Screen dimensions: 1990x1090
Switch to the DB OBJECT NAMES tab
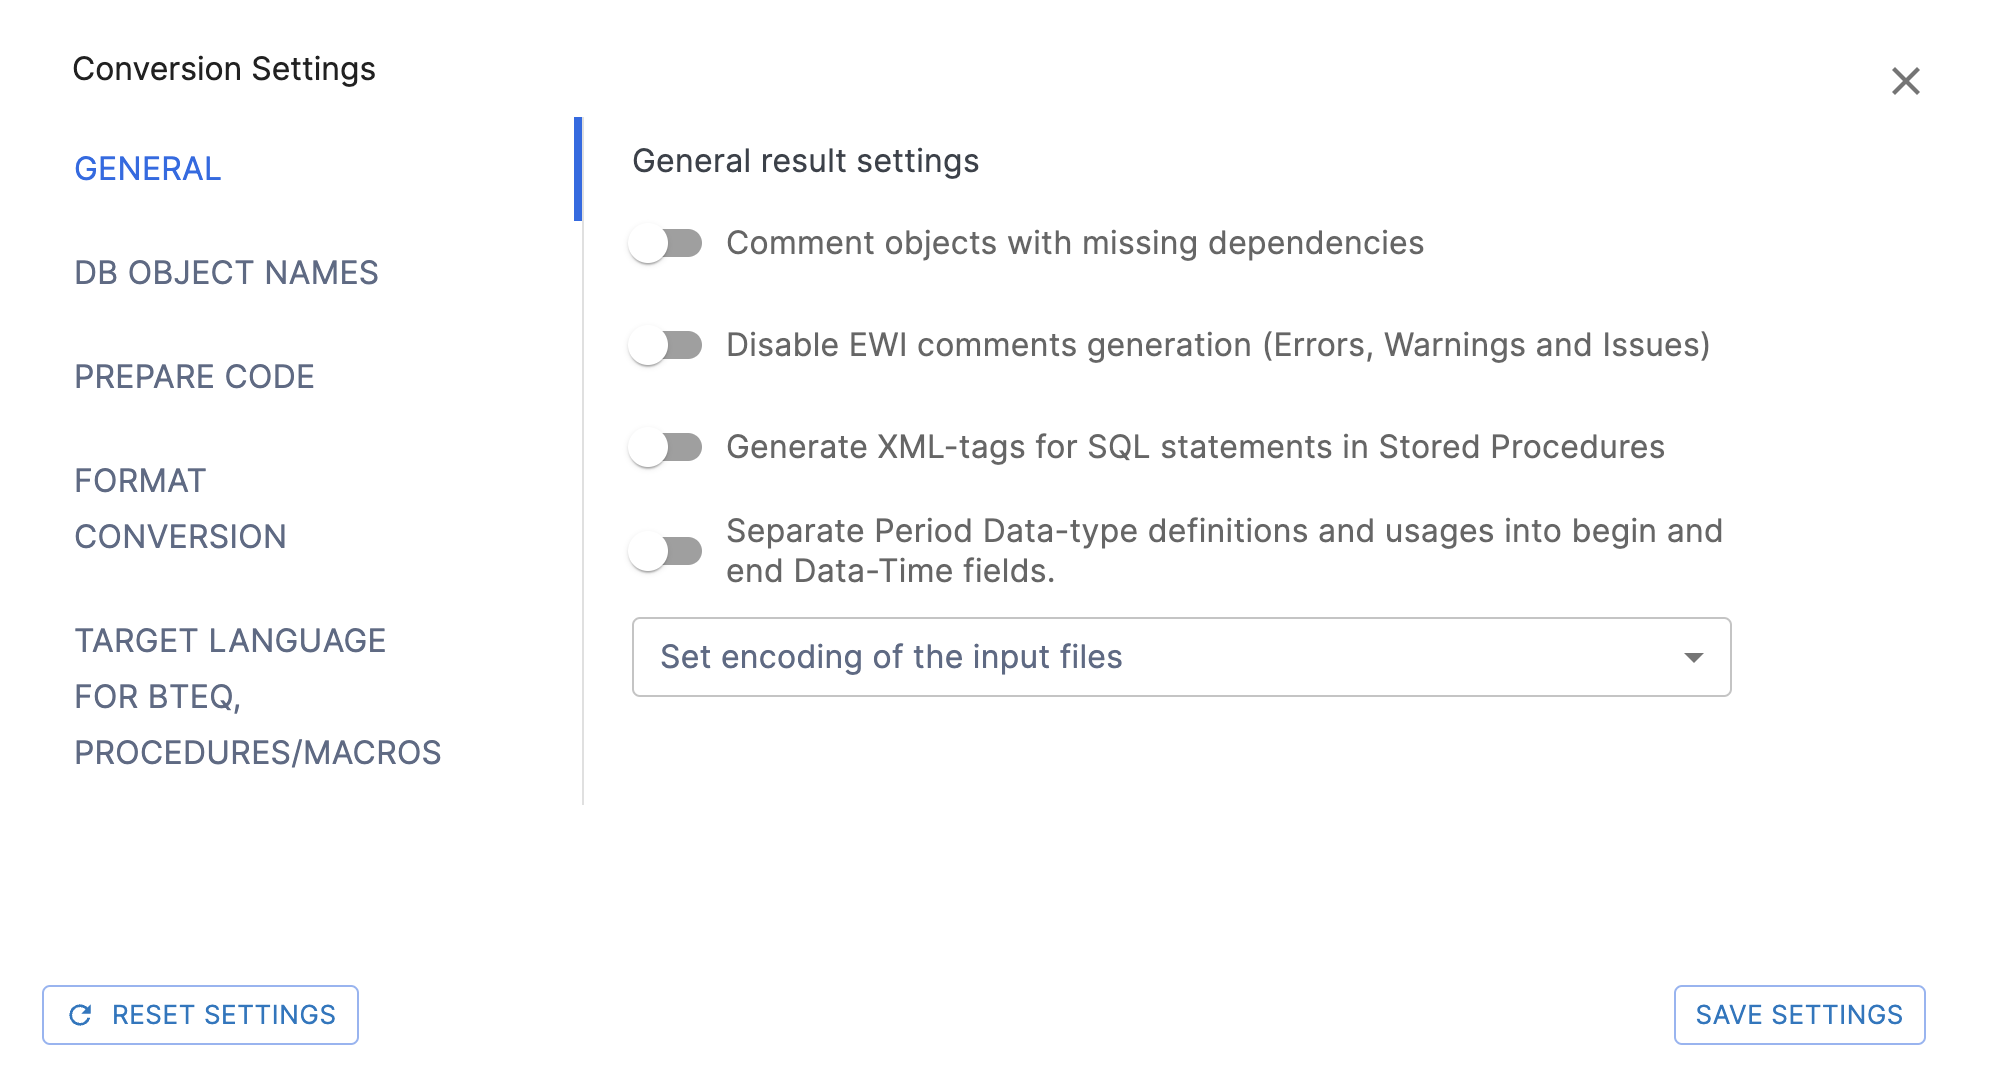click(x=226, y=273)
